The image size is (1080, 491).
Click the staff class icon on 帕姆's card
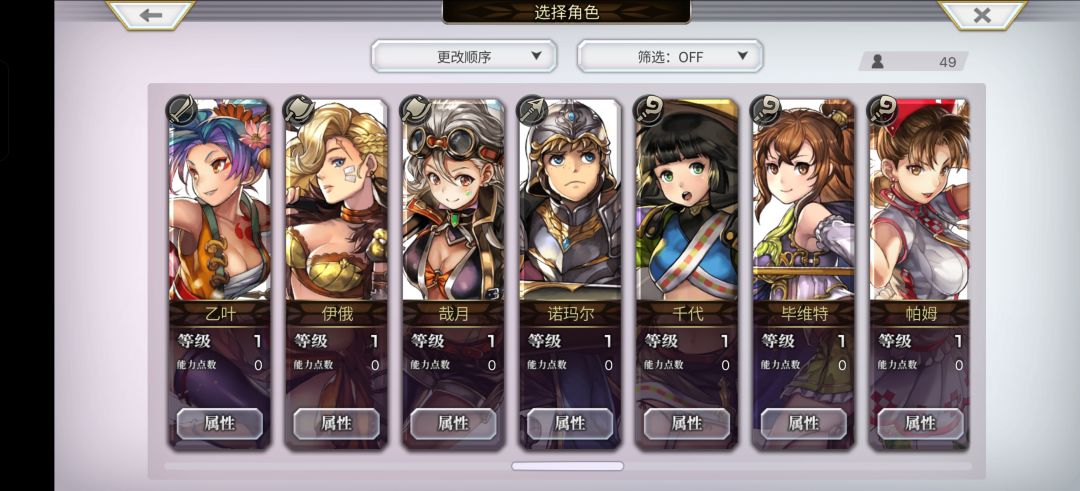[x=882, y=109]
